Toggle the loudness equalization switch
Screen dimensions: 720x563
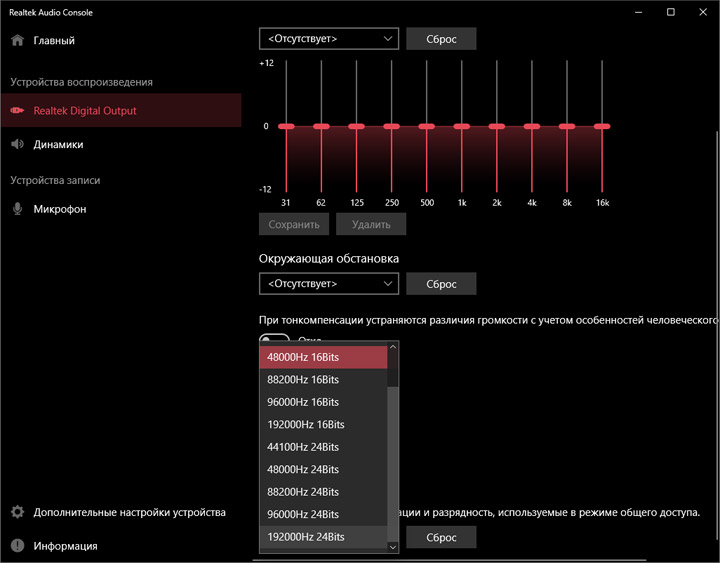point(275,338)
